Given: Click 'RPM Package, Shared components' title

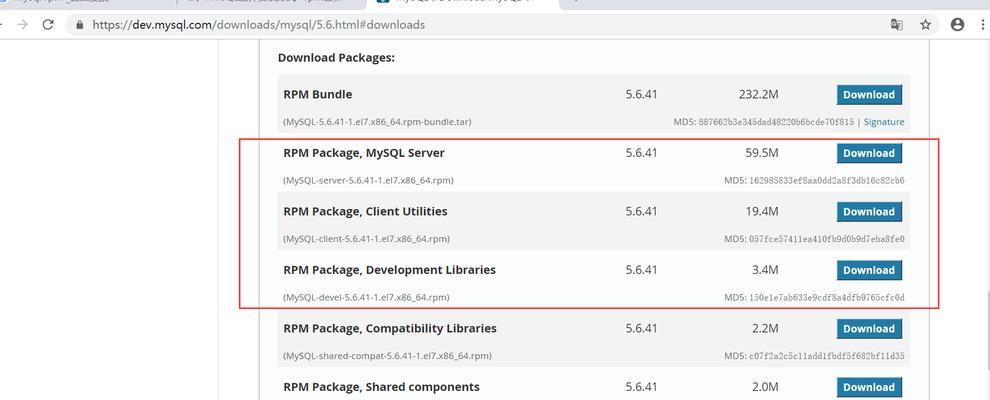Looking at the screenshot, I should [381, 387].
